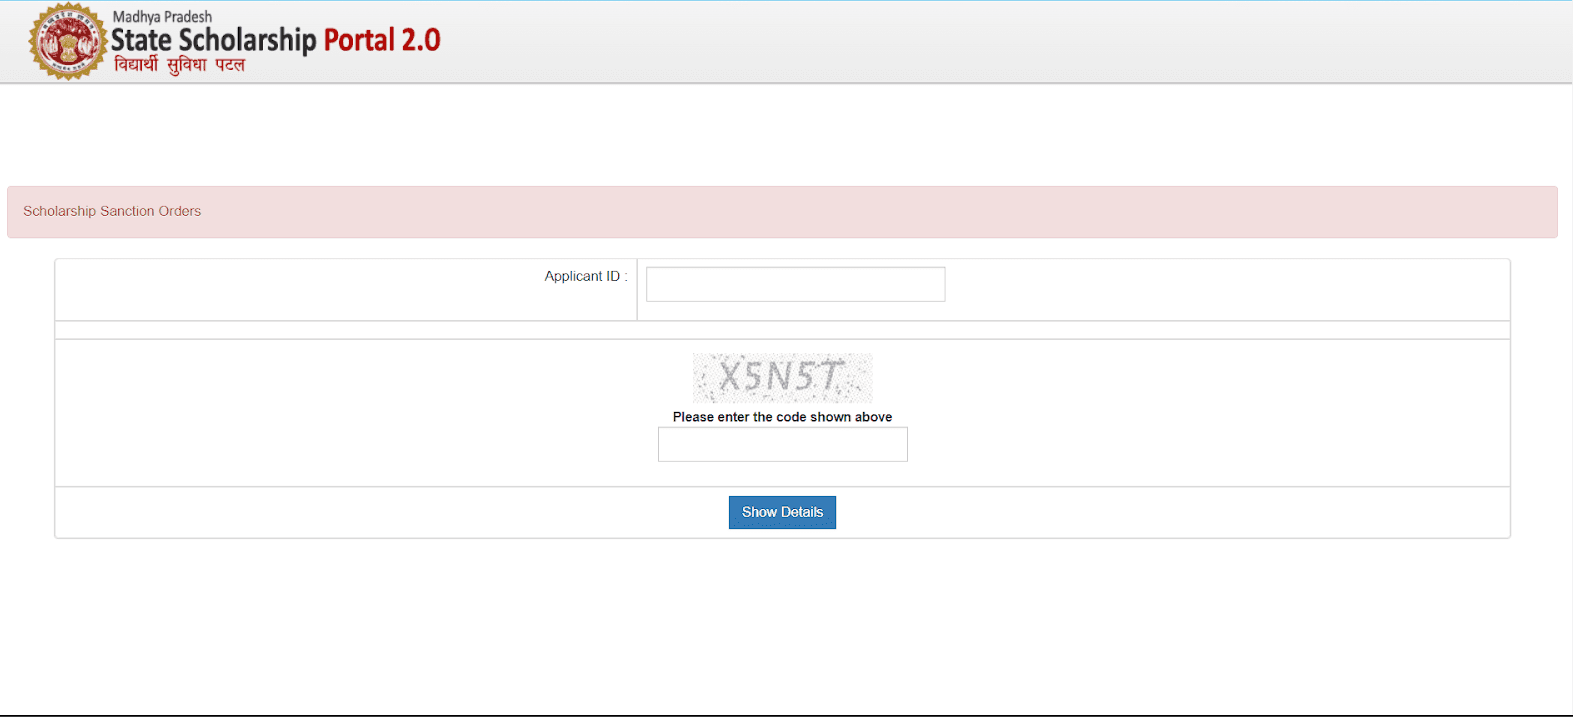Click the word "Details" on the blue button
The image size is (1573, 717).
coord(802,512)
